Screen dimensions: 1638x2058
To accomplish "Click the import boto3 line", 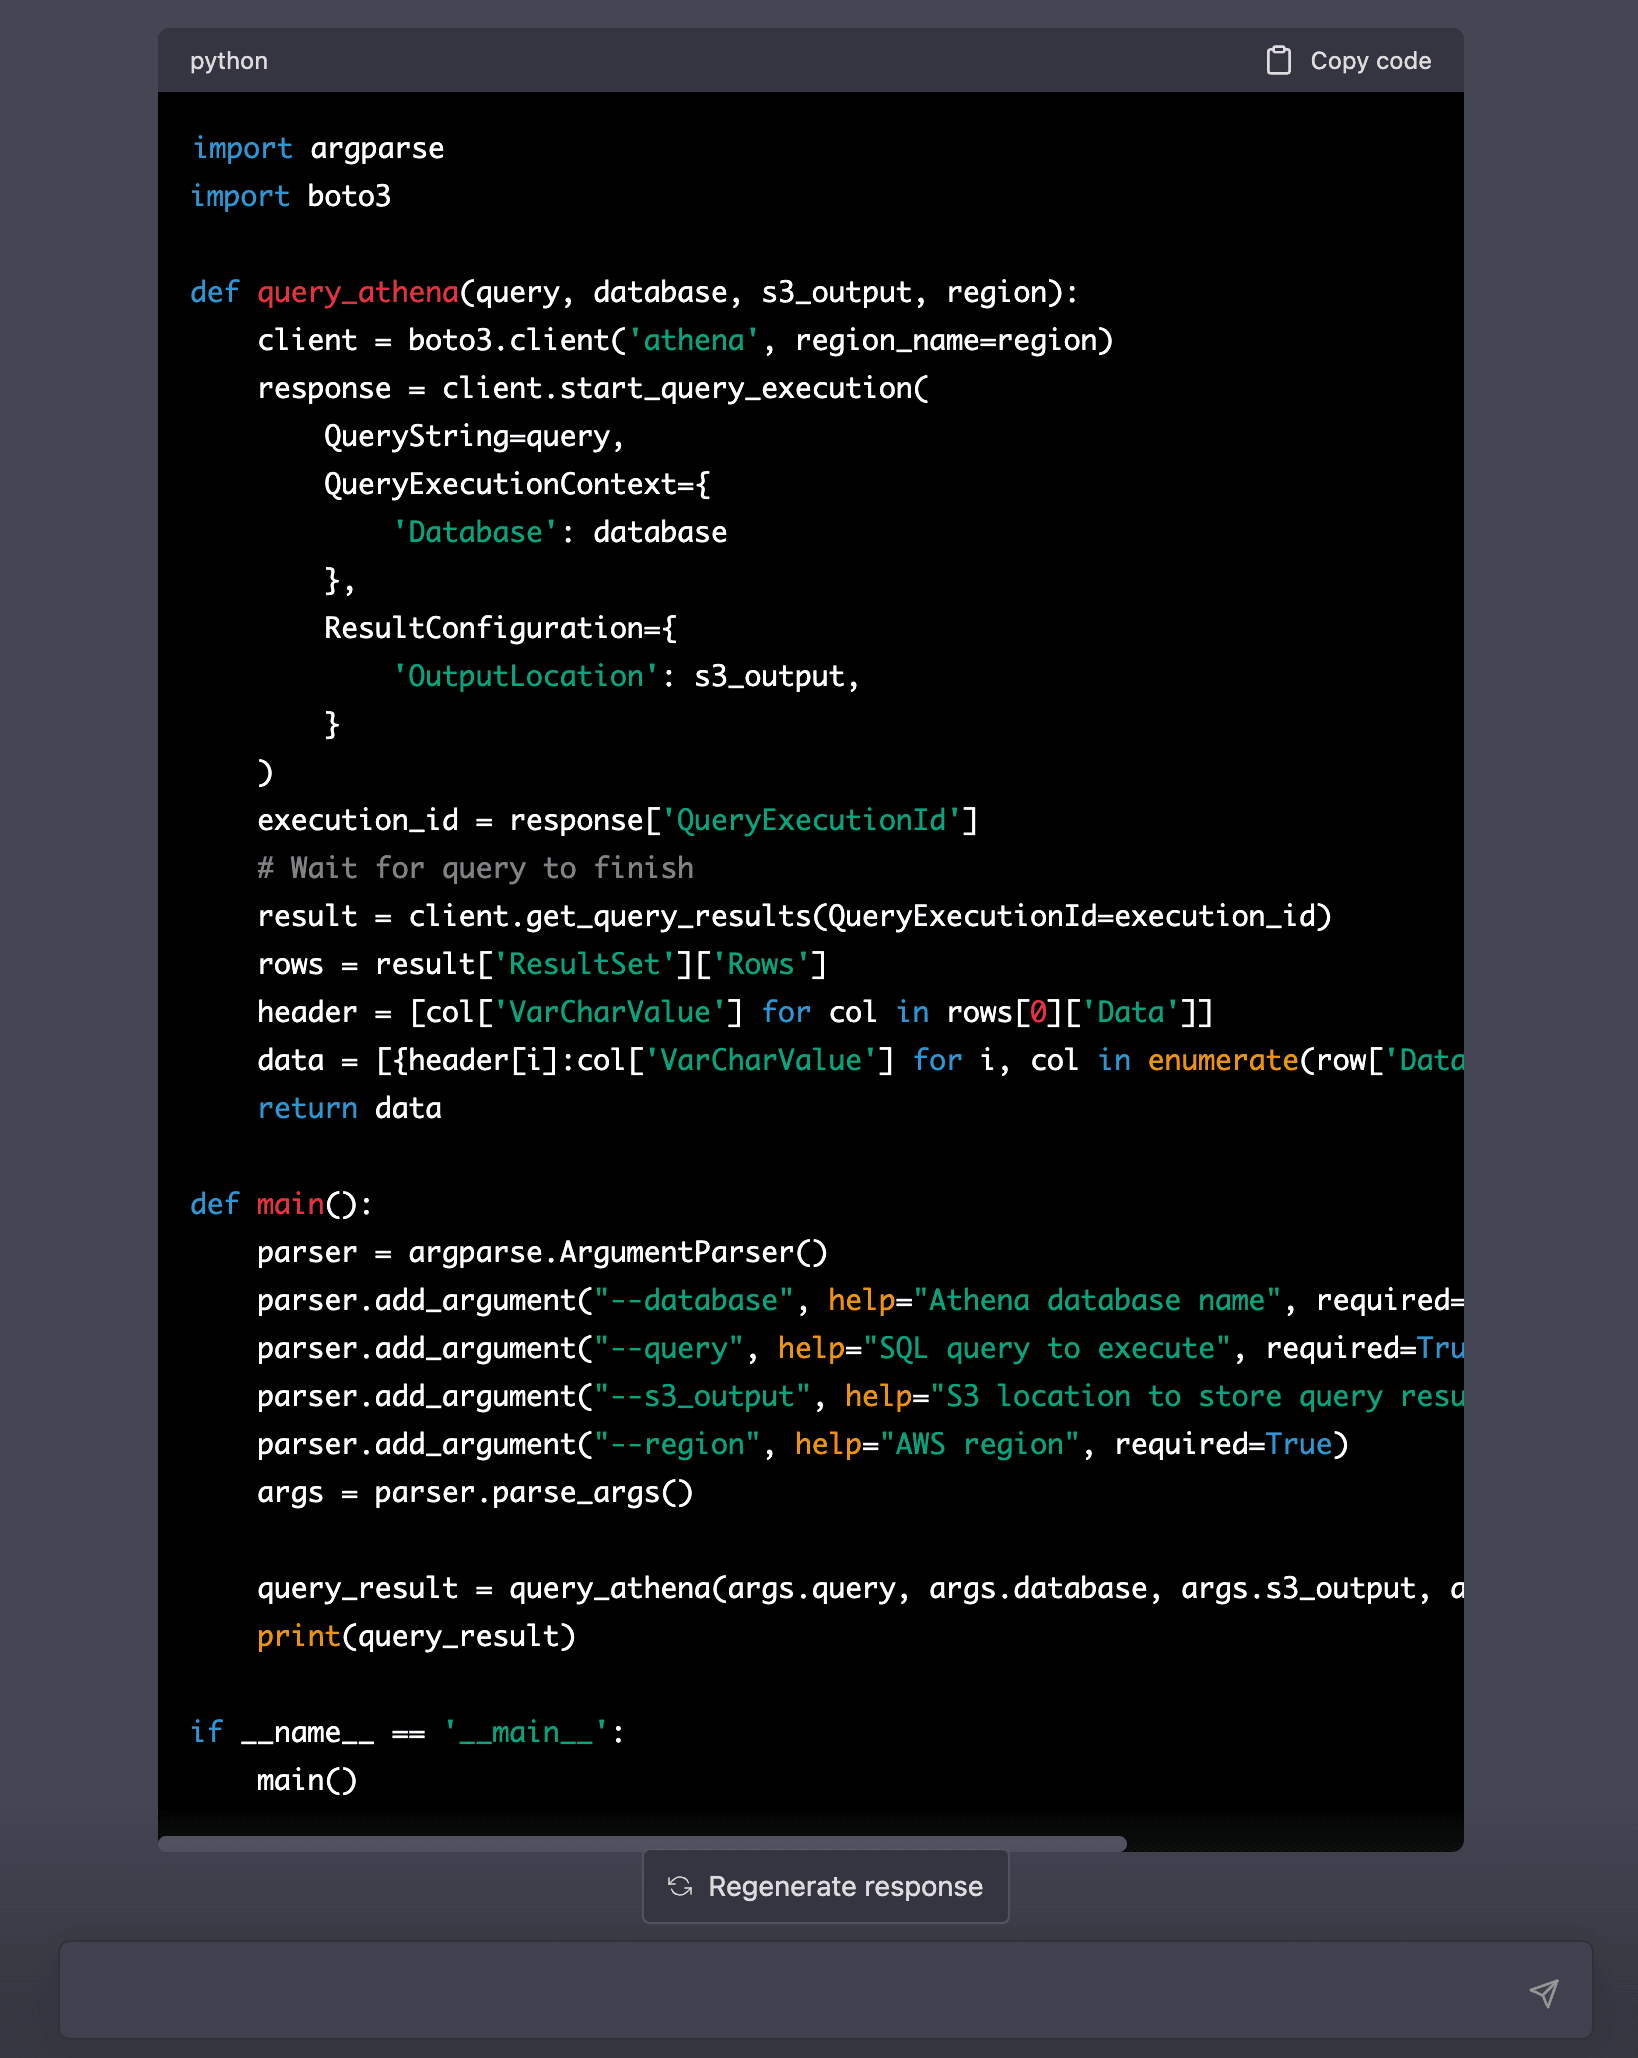I will (x=290, y=196).
